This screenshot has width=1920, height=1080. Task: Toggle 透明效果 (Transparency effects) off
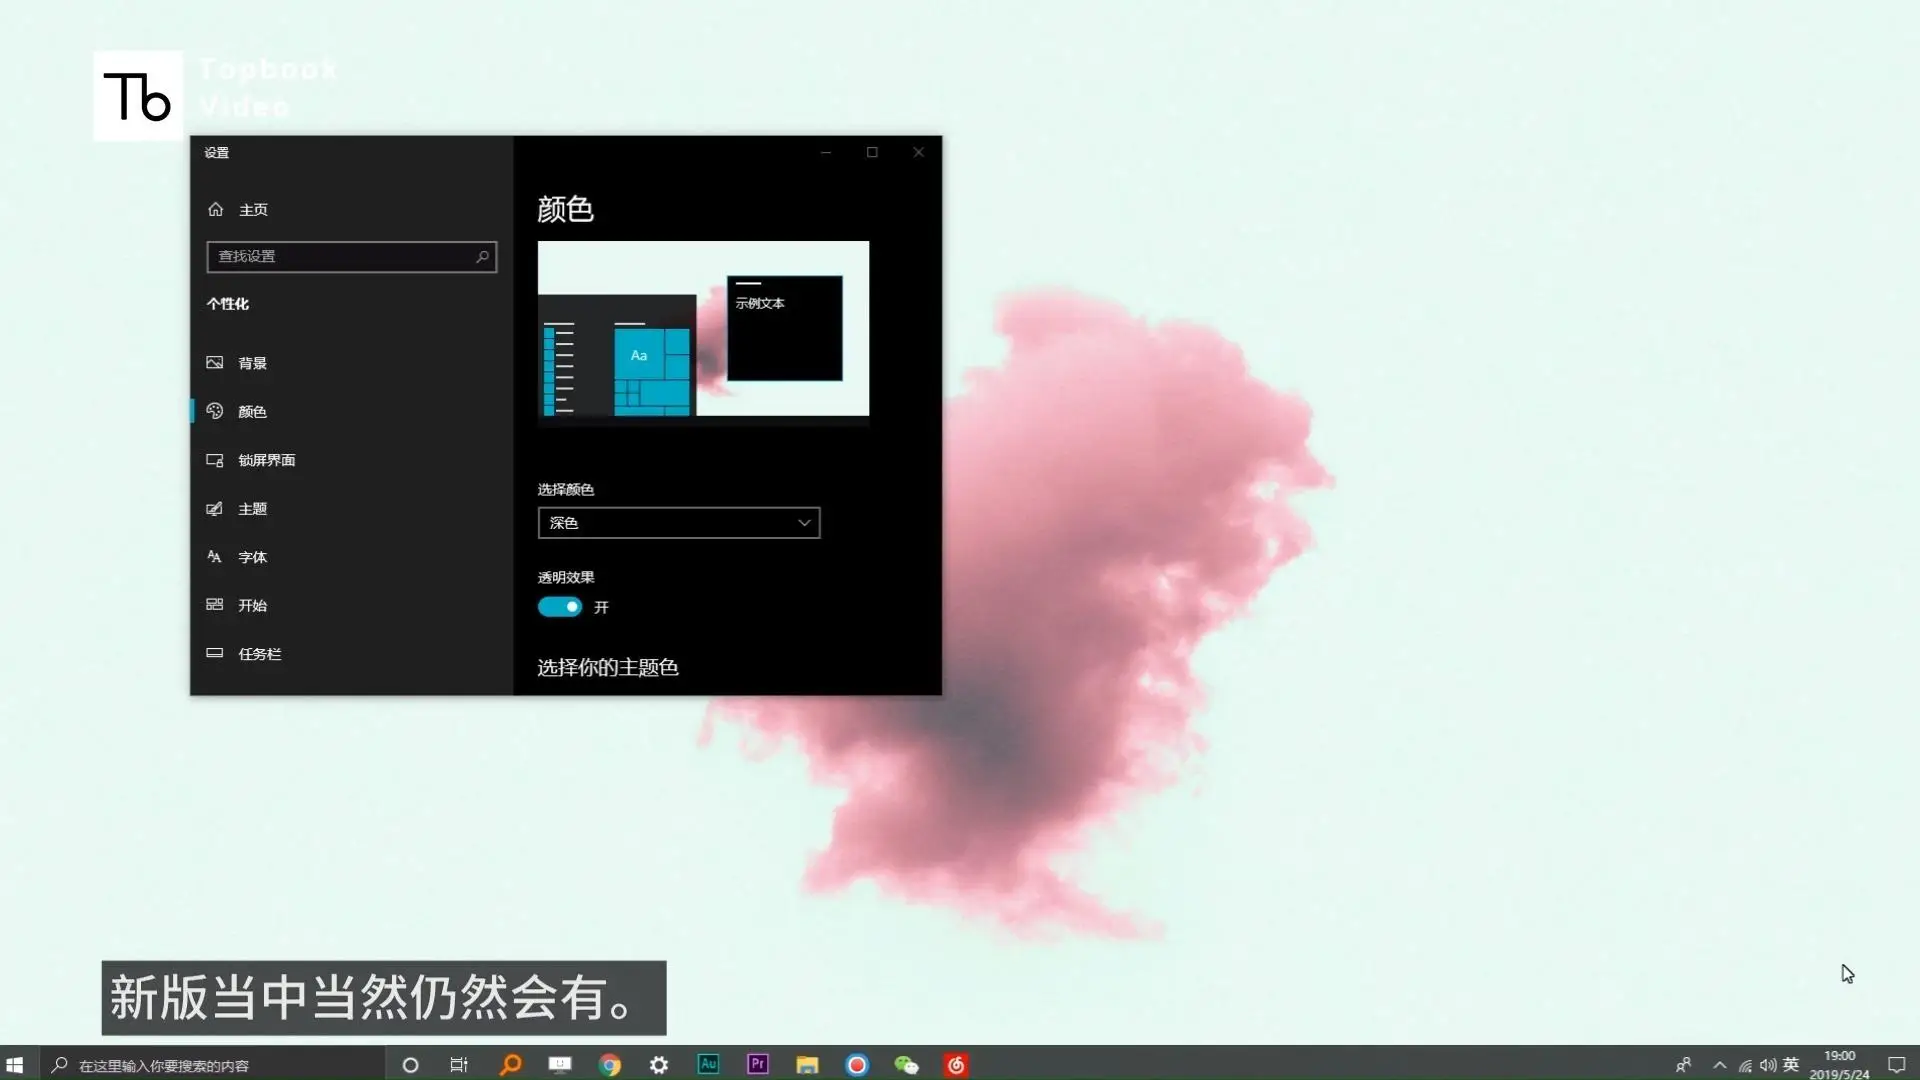[x=560, y=606]
